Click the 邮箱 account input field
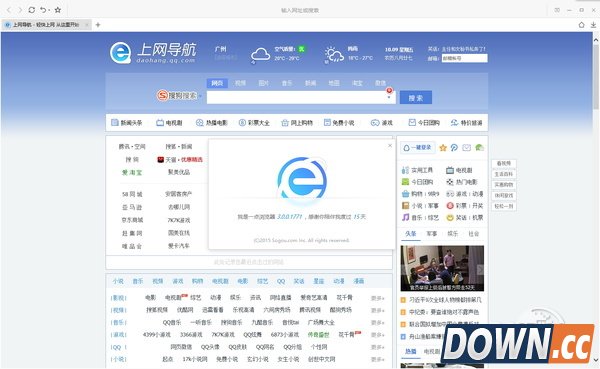The height and width of the screenshot is (369, 600). (x=465, y=58)
